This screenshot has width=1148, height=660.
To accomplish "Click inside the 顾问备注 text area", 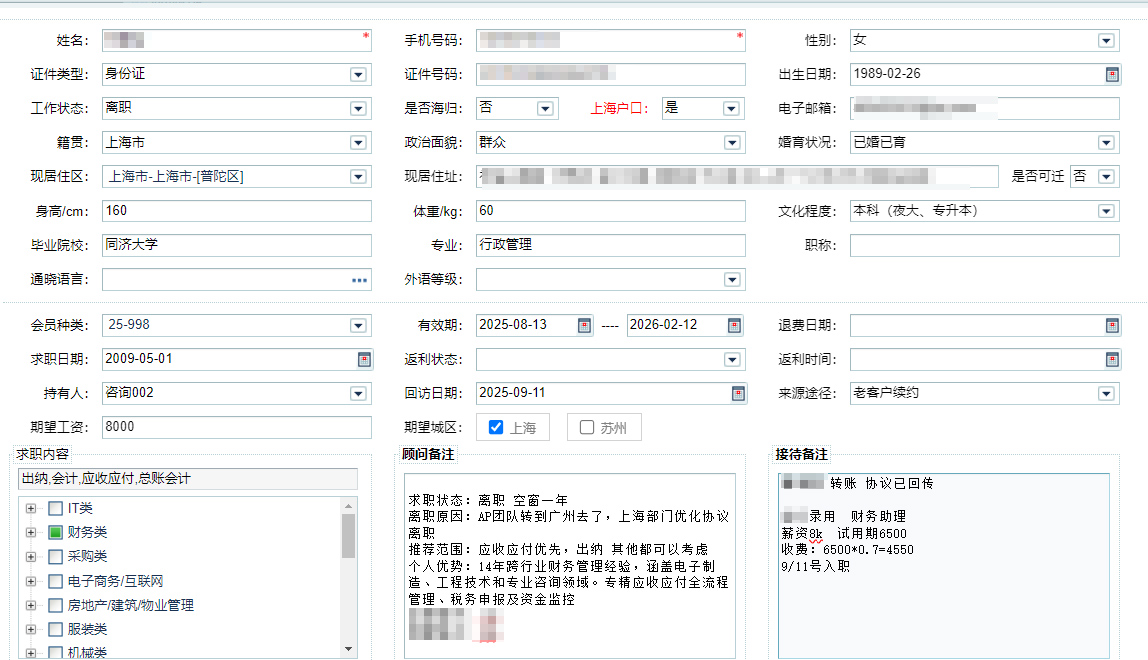I will click(570, 566).
